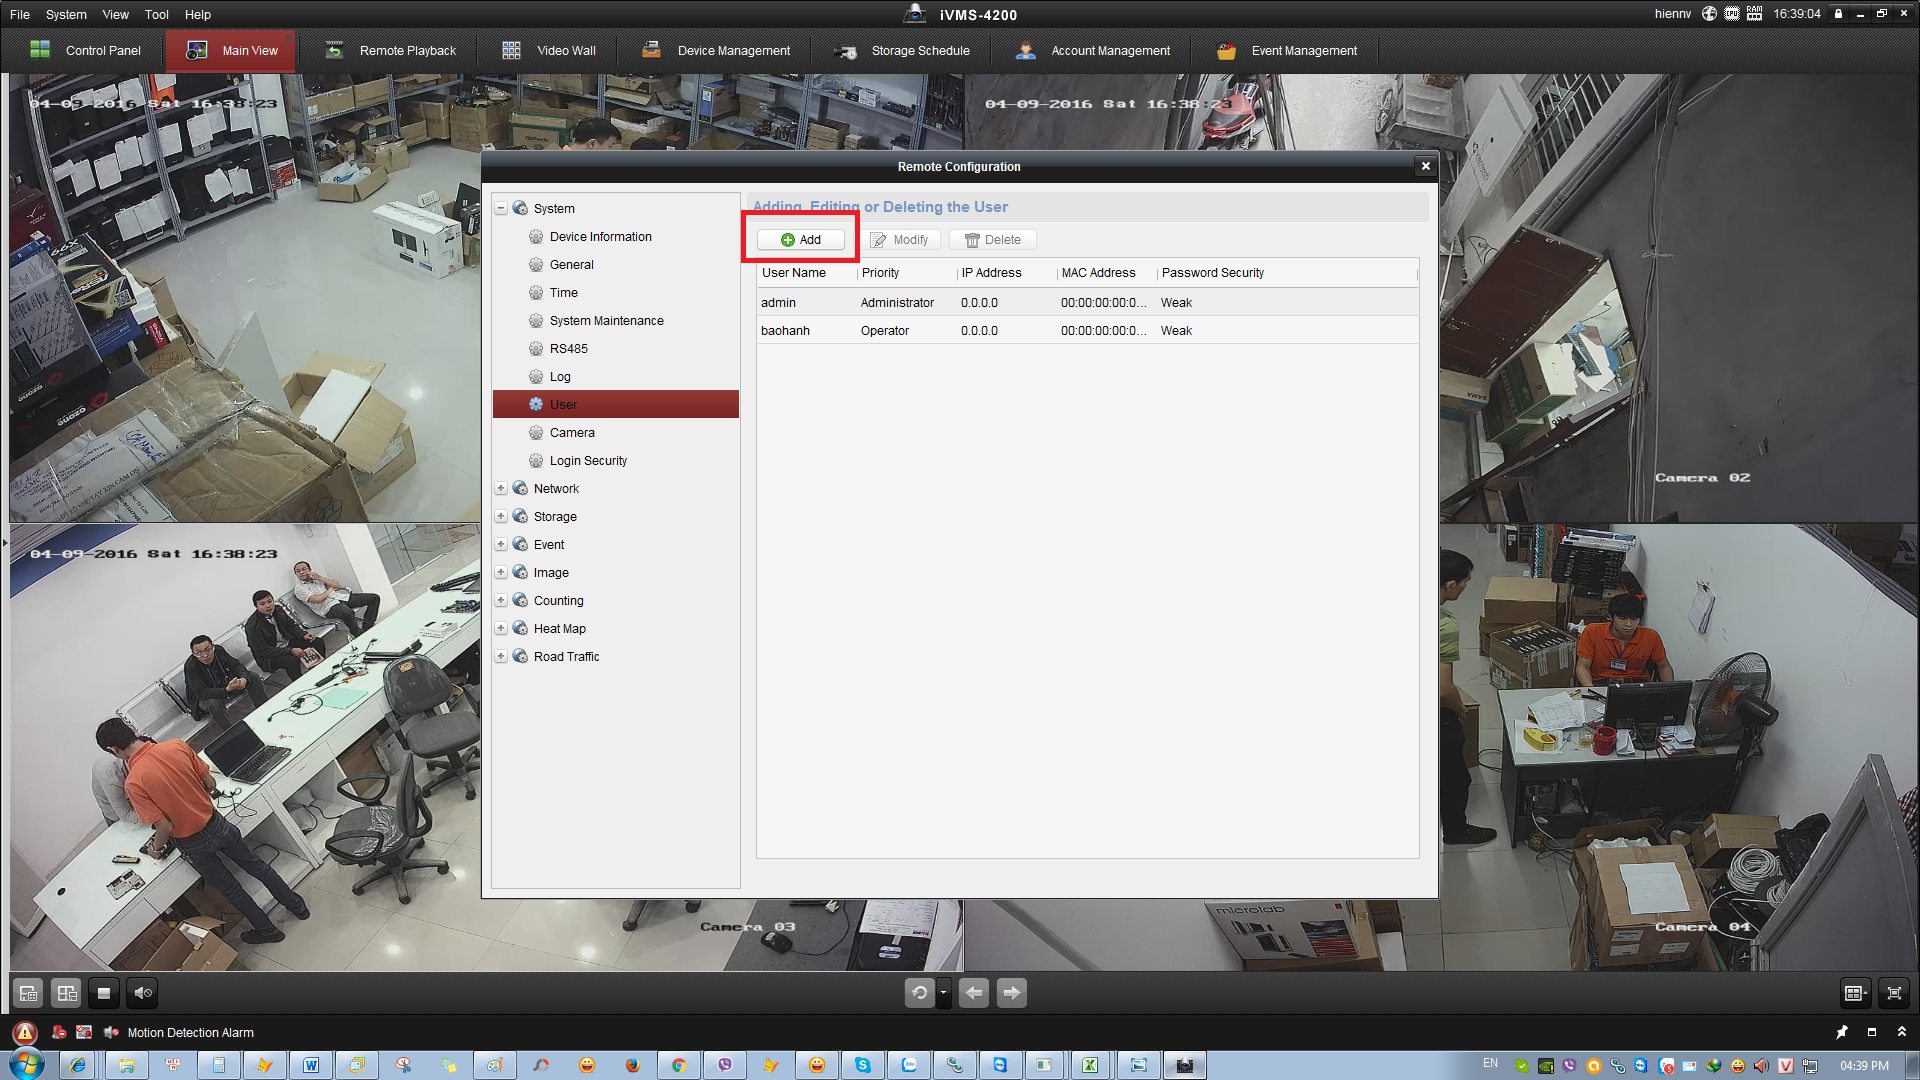Stop all live view with stop icon
1920x1080 pixels.
[104, 993]
